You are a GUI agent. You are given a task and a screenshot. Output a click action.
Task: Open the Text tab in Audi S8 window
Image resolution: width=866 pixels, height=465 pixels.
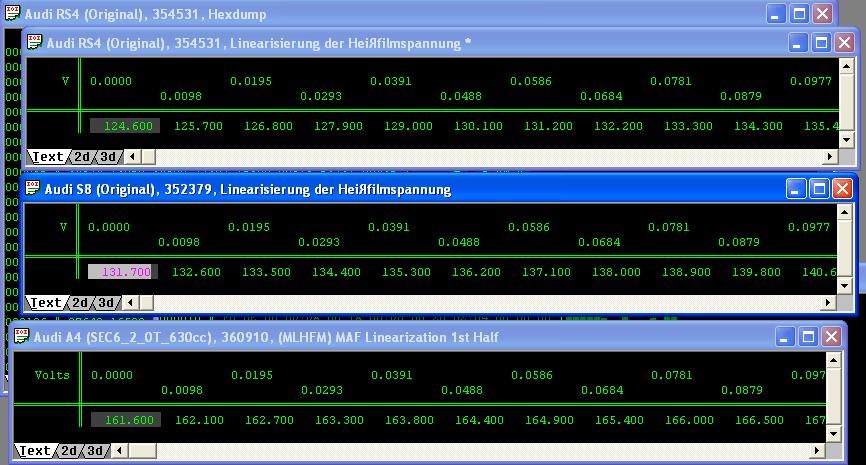[x=45, y=303]
